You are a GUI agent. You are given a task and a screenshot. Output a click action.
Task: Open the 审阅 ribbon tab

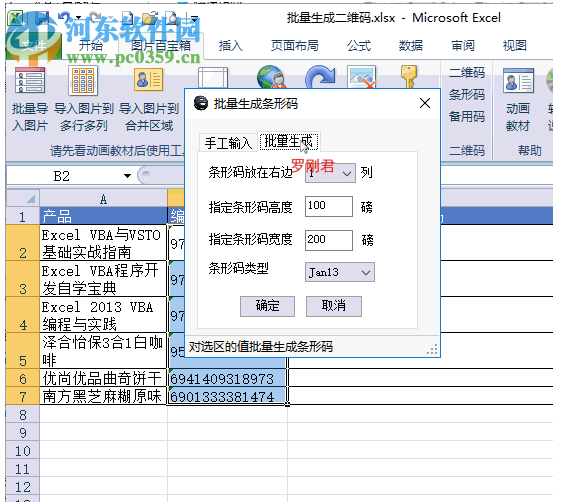click(463, 46)
